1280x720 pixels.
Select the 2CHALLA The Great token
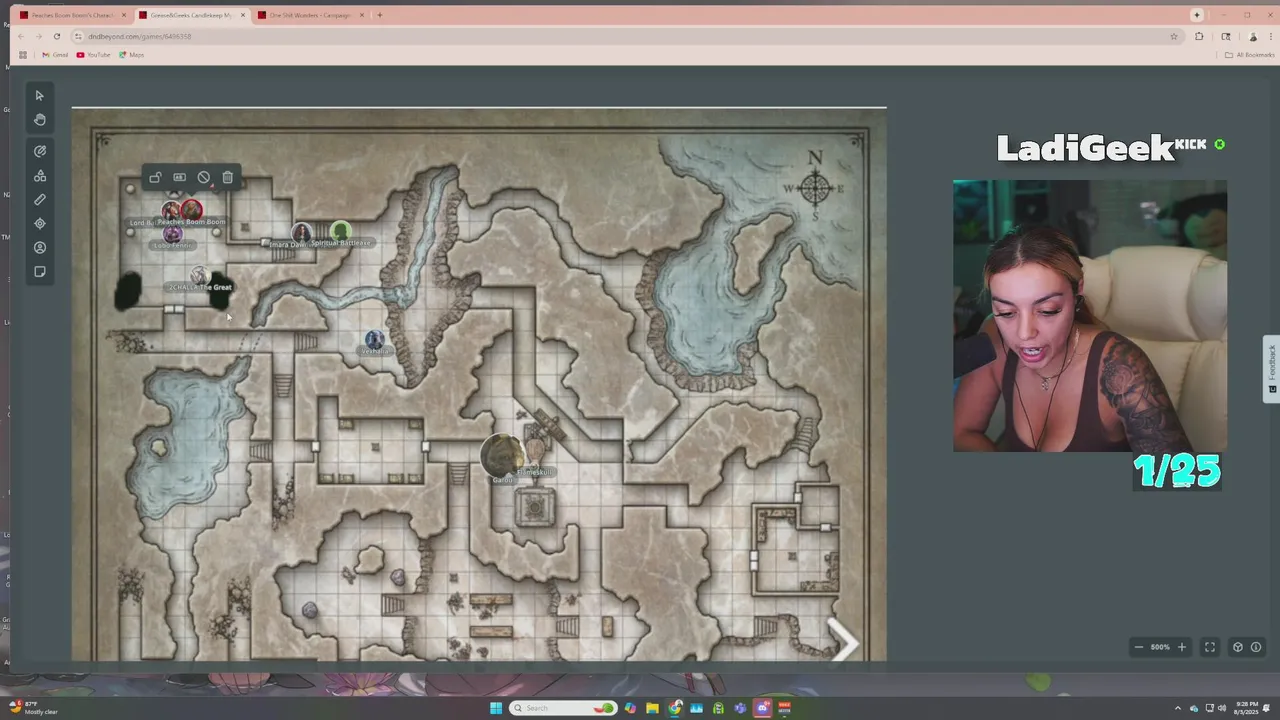click(x=199, y=276)
